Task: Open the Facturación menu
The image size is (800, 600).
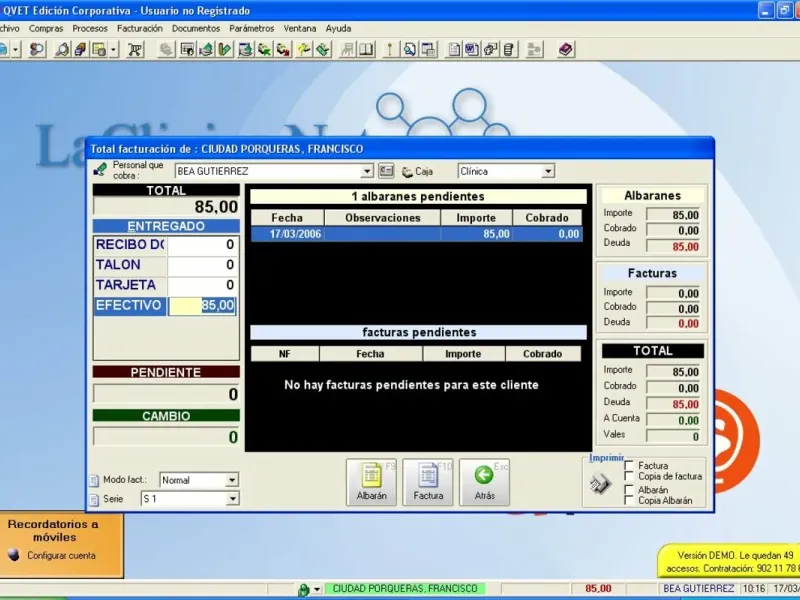Action: tap(140, 29)
